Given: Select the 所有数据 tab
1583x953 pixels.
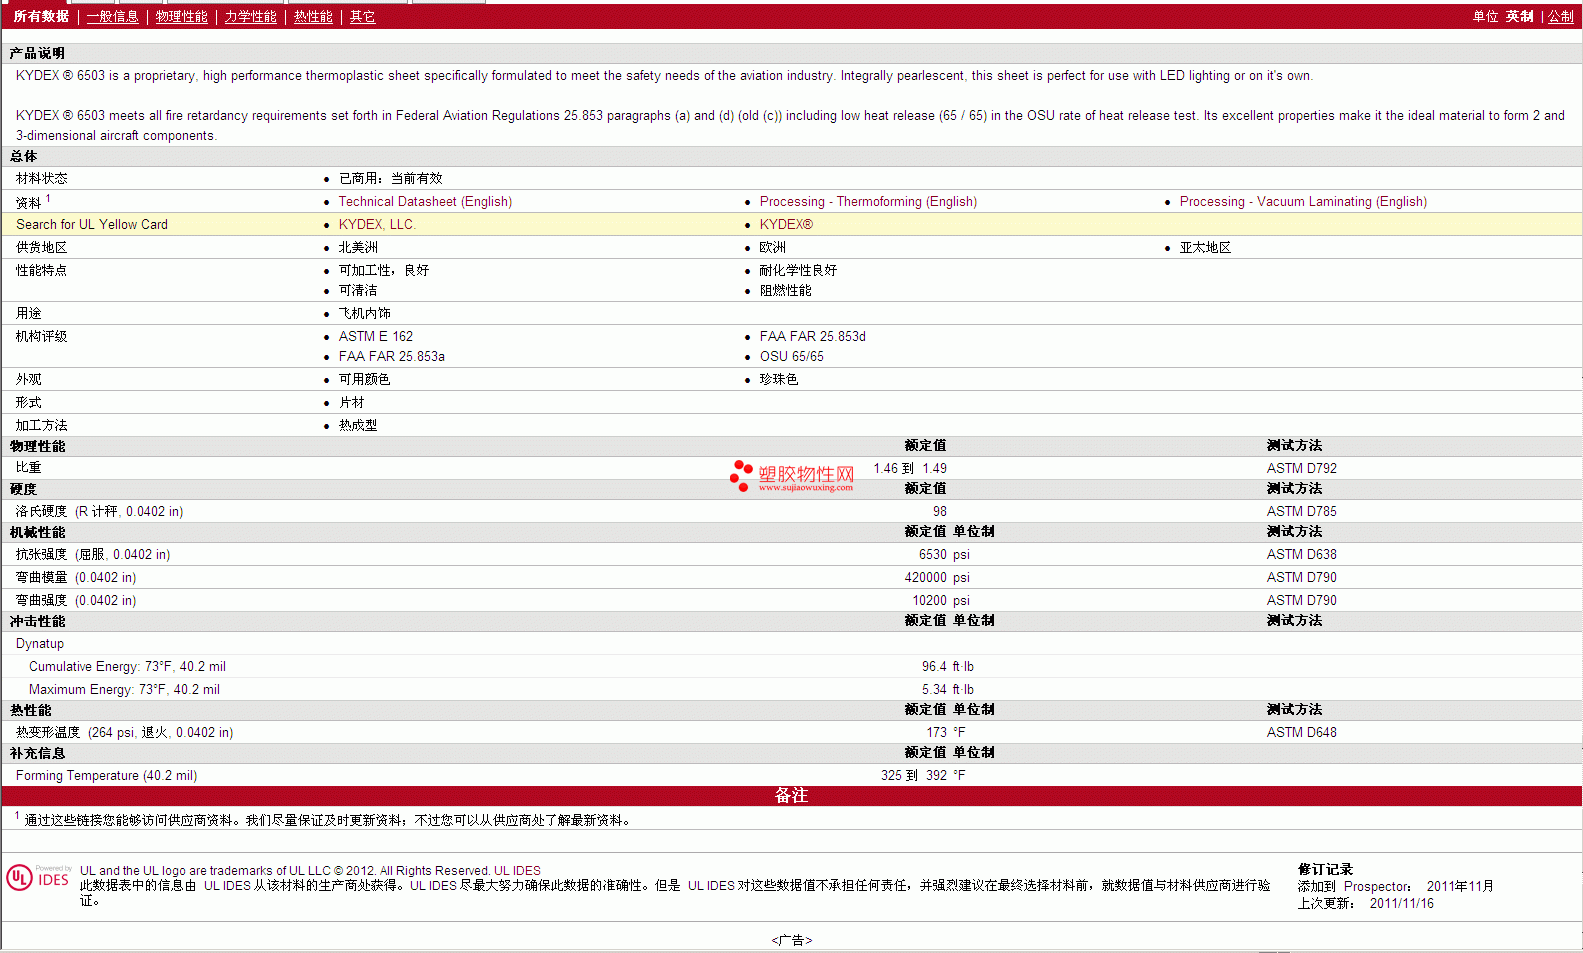Looking at the screenshot, I should (x=41, y=17).
